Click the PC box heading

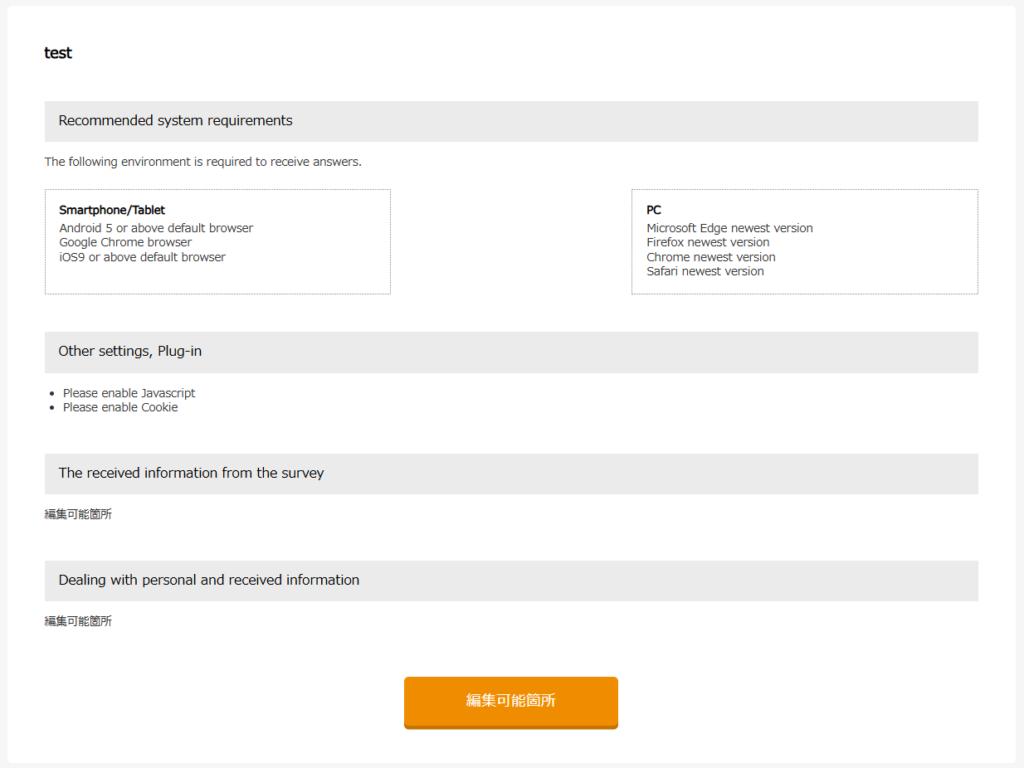point(654,210)
